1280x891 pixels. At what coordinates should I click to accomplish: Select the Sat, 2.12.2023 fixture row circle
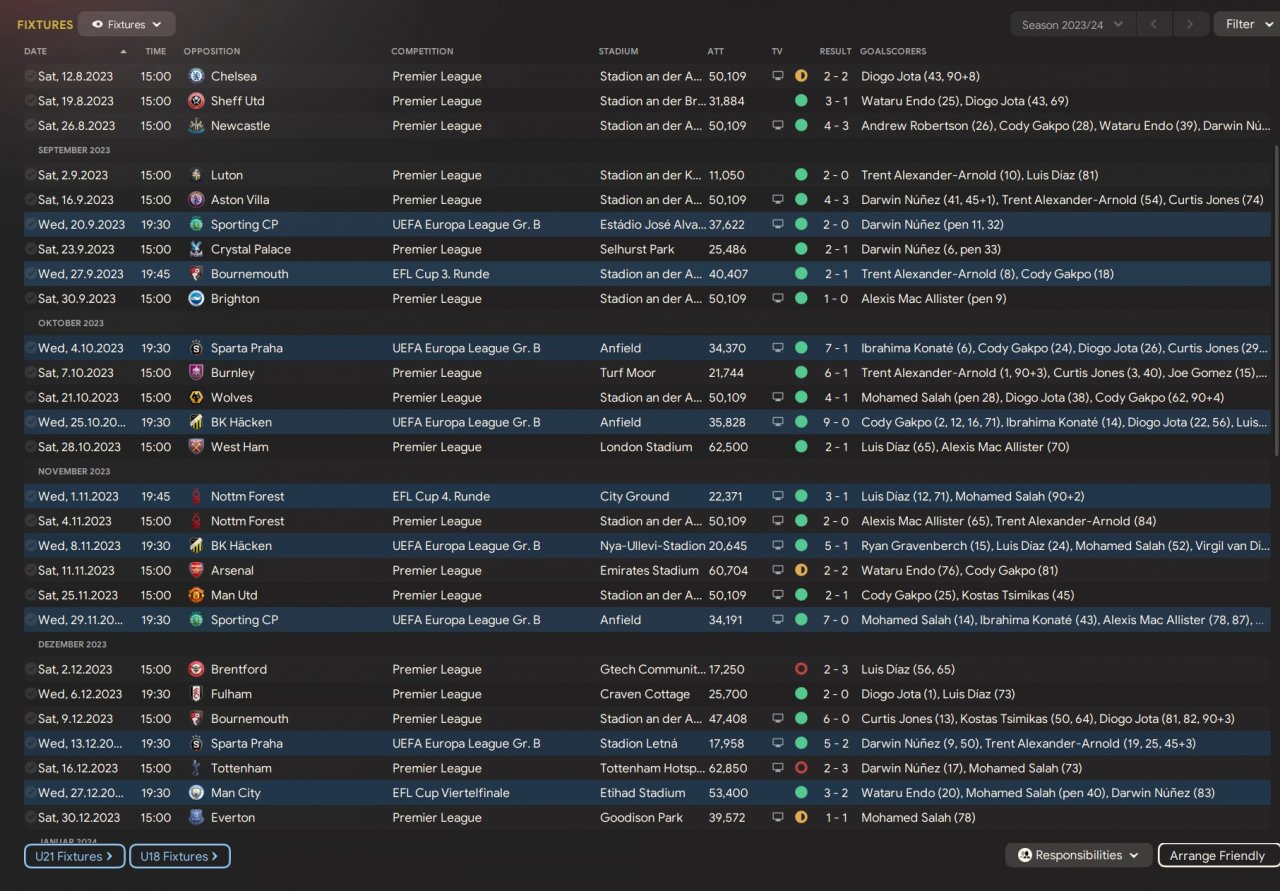tap(30, 670)
